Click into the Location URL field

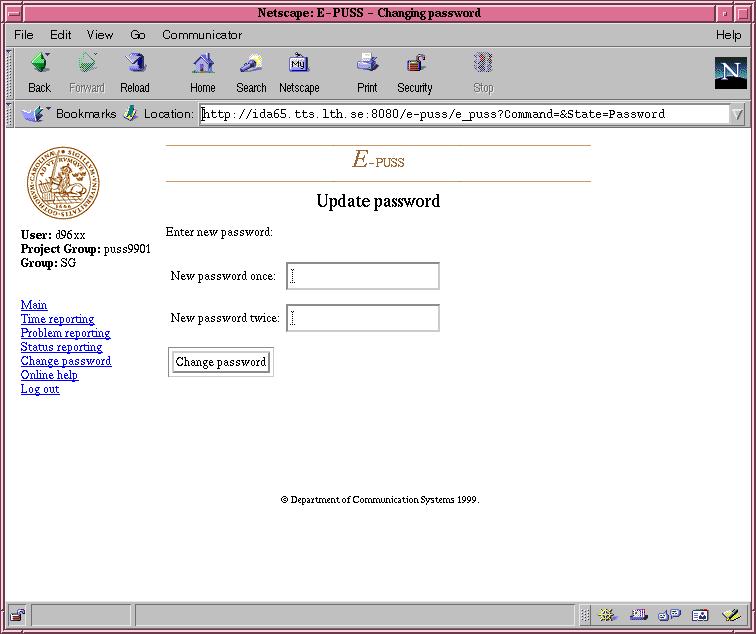click(x=465, y=114)
